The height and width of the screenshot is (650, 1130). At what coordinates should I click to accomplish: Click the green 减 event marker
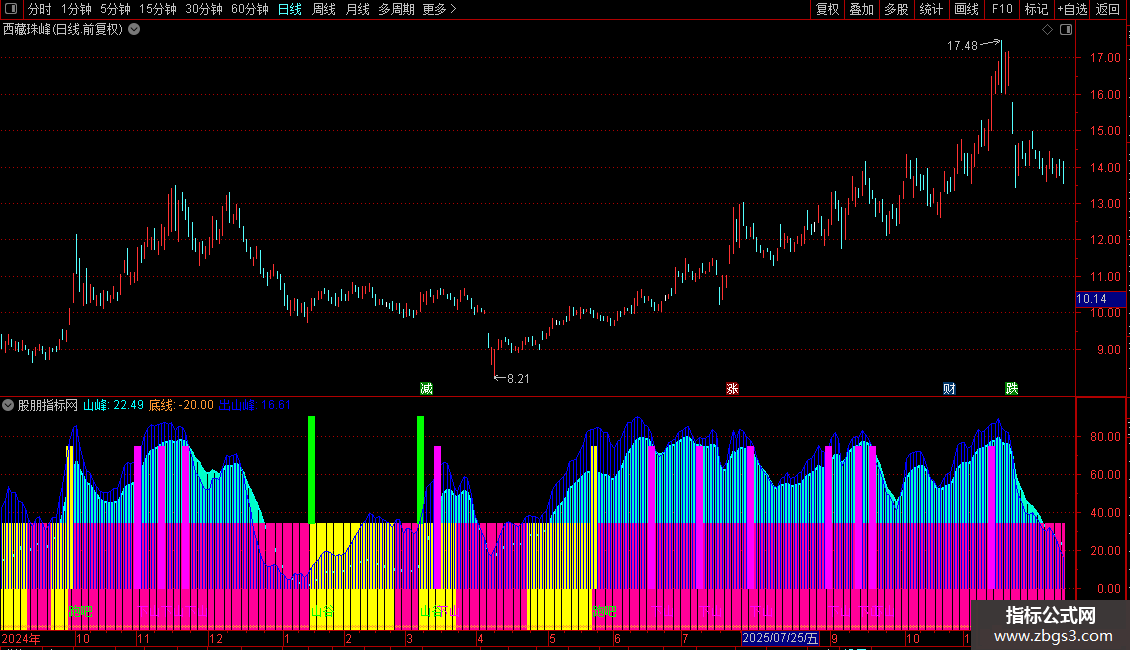click(427, 389)
